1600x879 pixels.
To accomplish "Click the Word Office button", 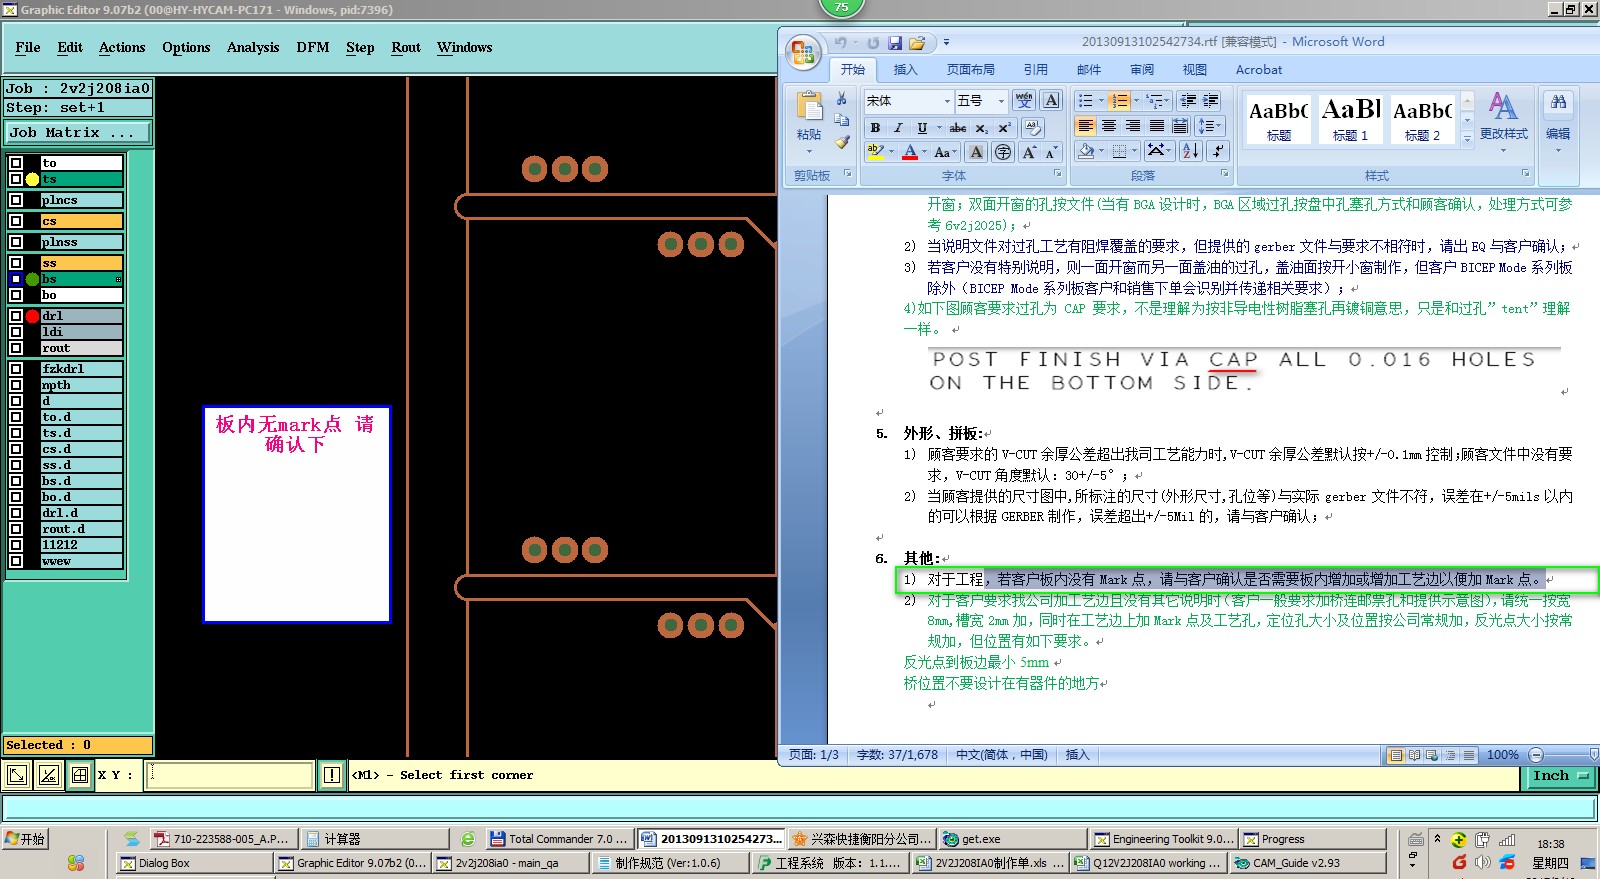I will pyautogui.click(x=802, y=52).
